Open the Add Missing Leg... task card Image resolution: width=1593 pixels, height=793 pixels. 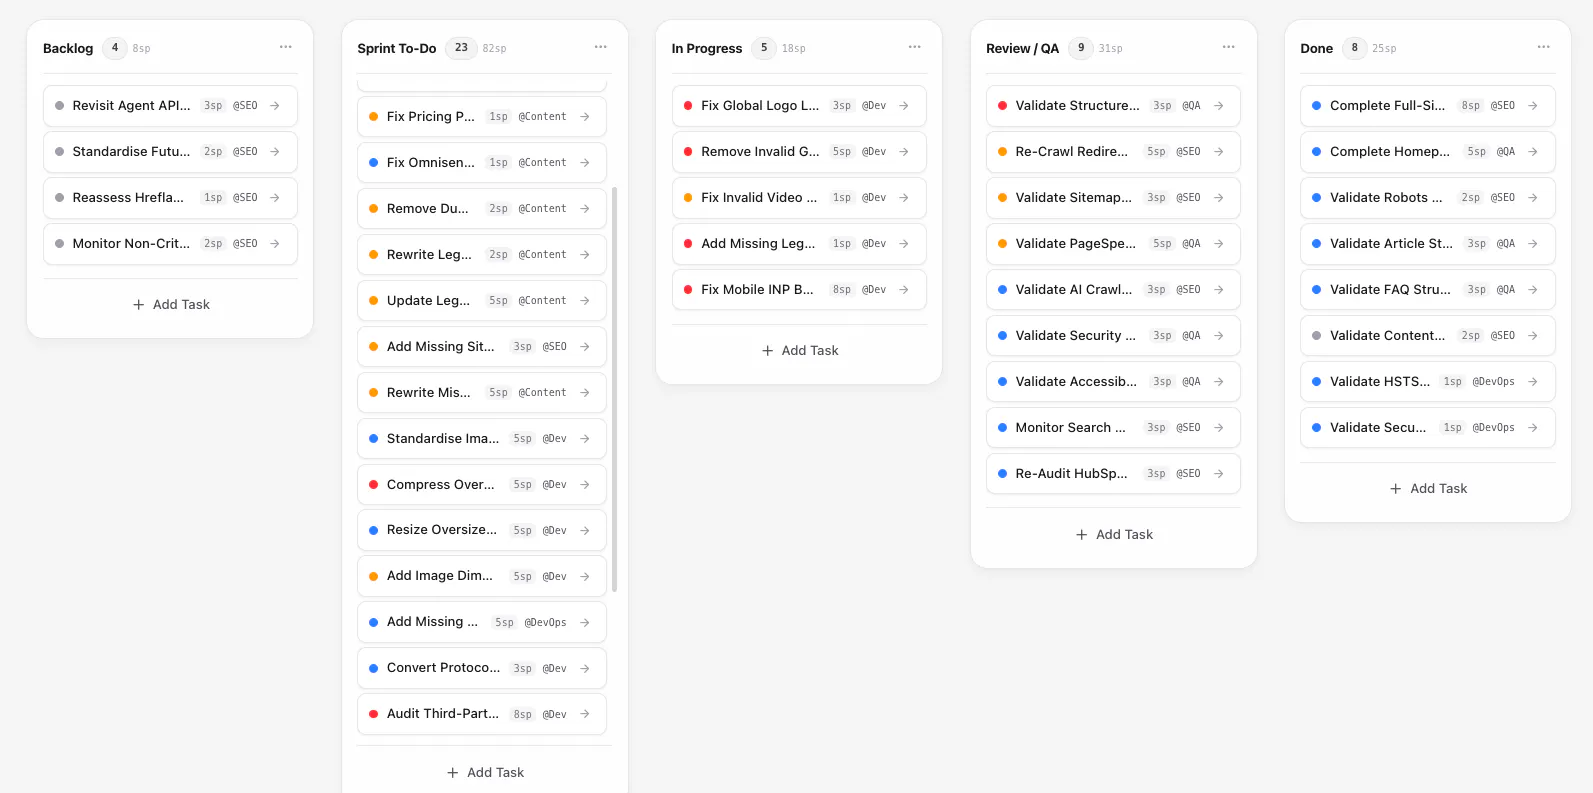[x=799, y=244]
